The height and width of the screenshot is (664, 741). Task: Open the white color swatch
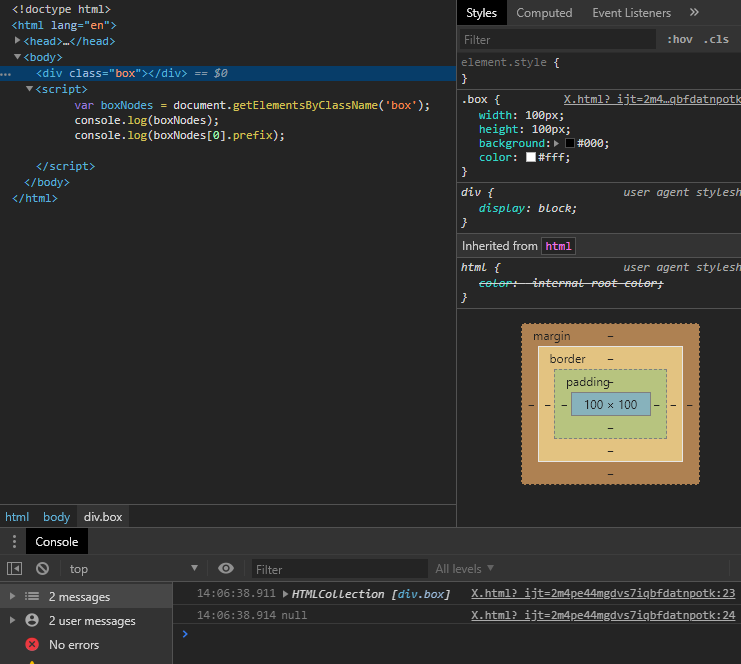(x=531, y=157)
